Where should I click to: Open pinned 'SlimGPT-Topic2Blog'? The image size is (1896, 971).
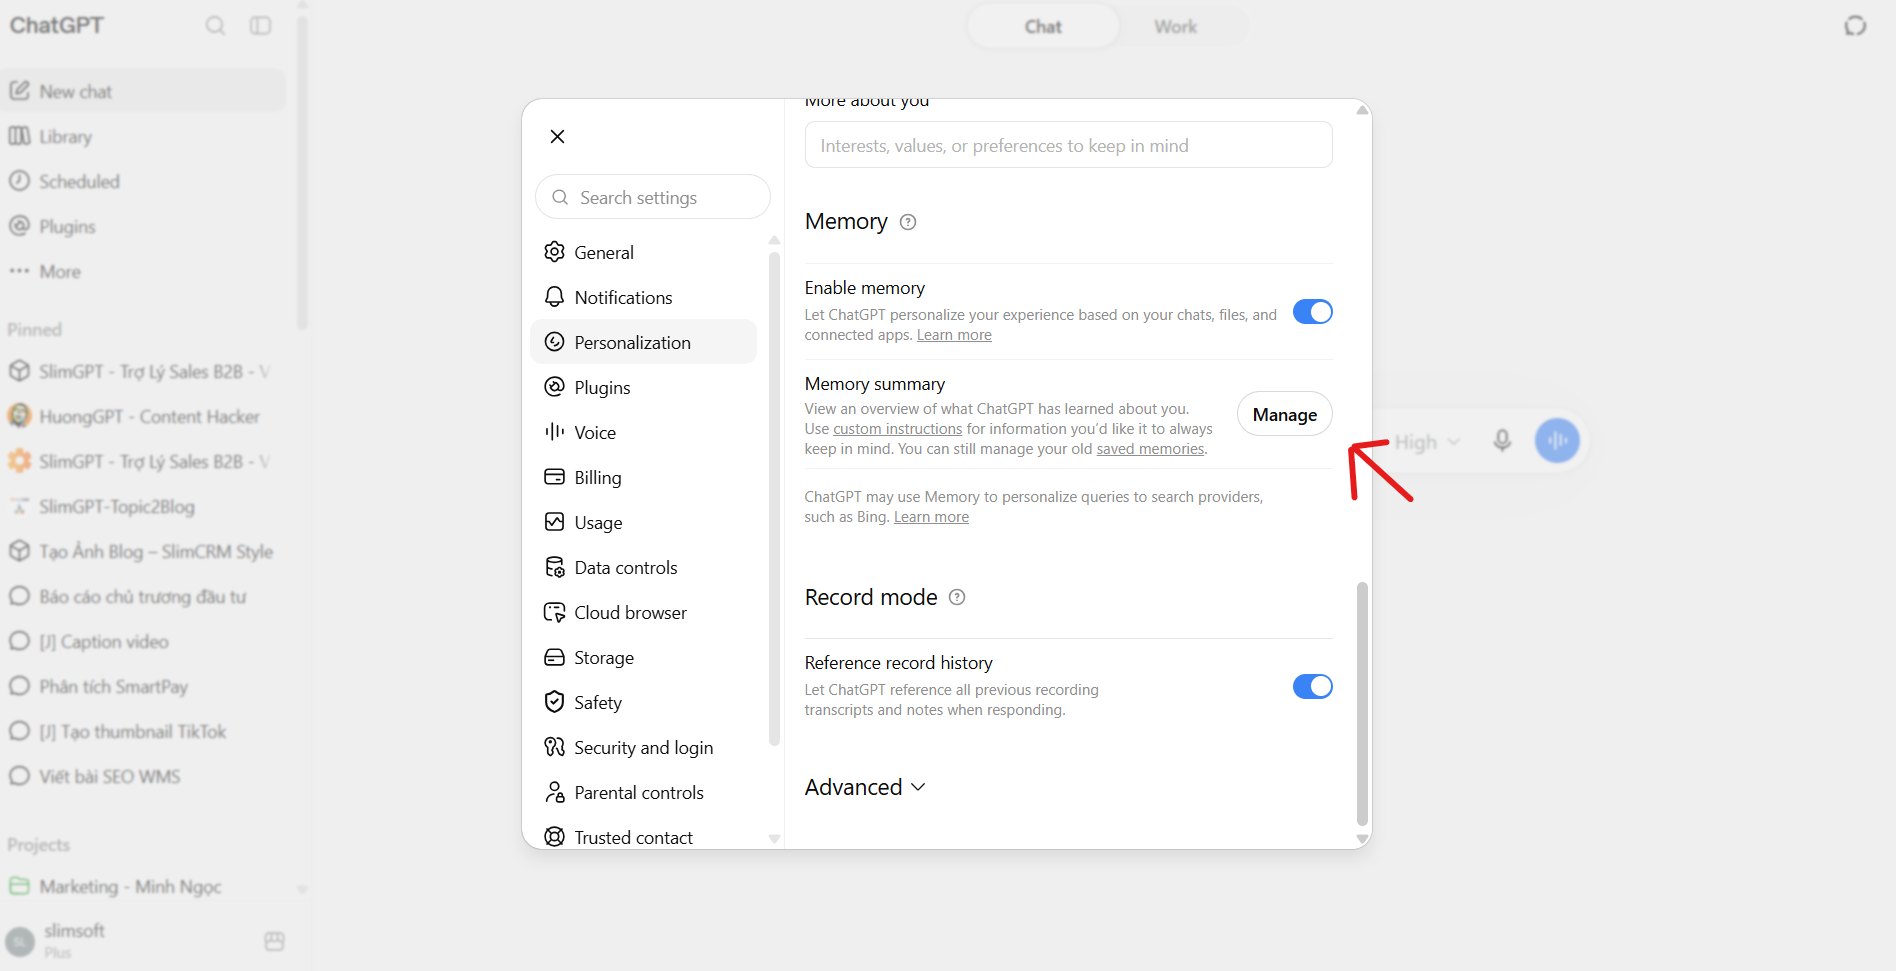(x=143, y=506)
